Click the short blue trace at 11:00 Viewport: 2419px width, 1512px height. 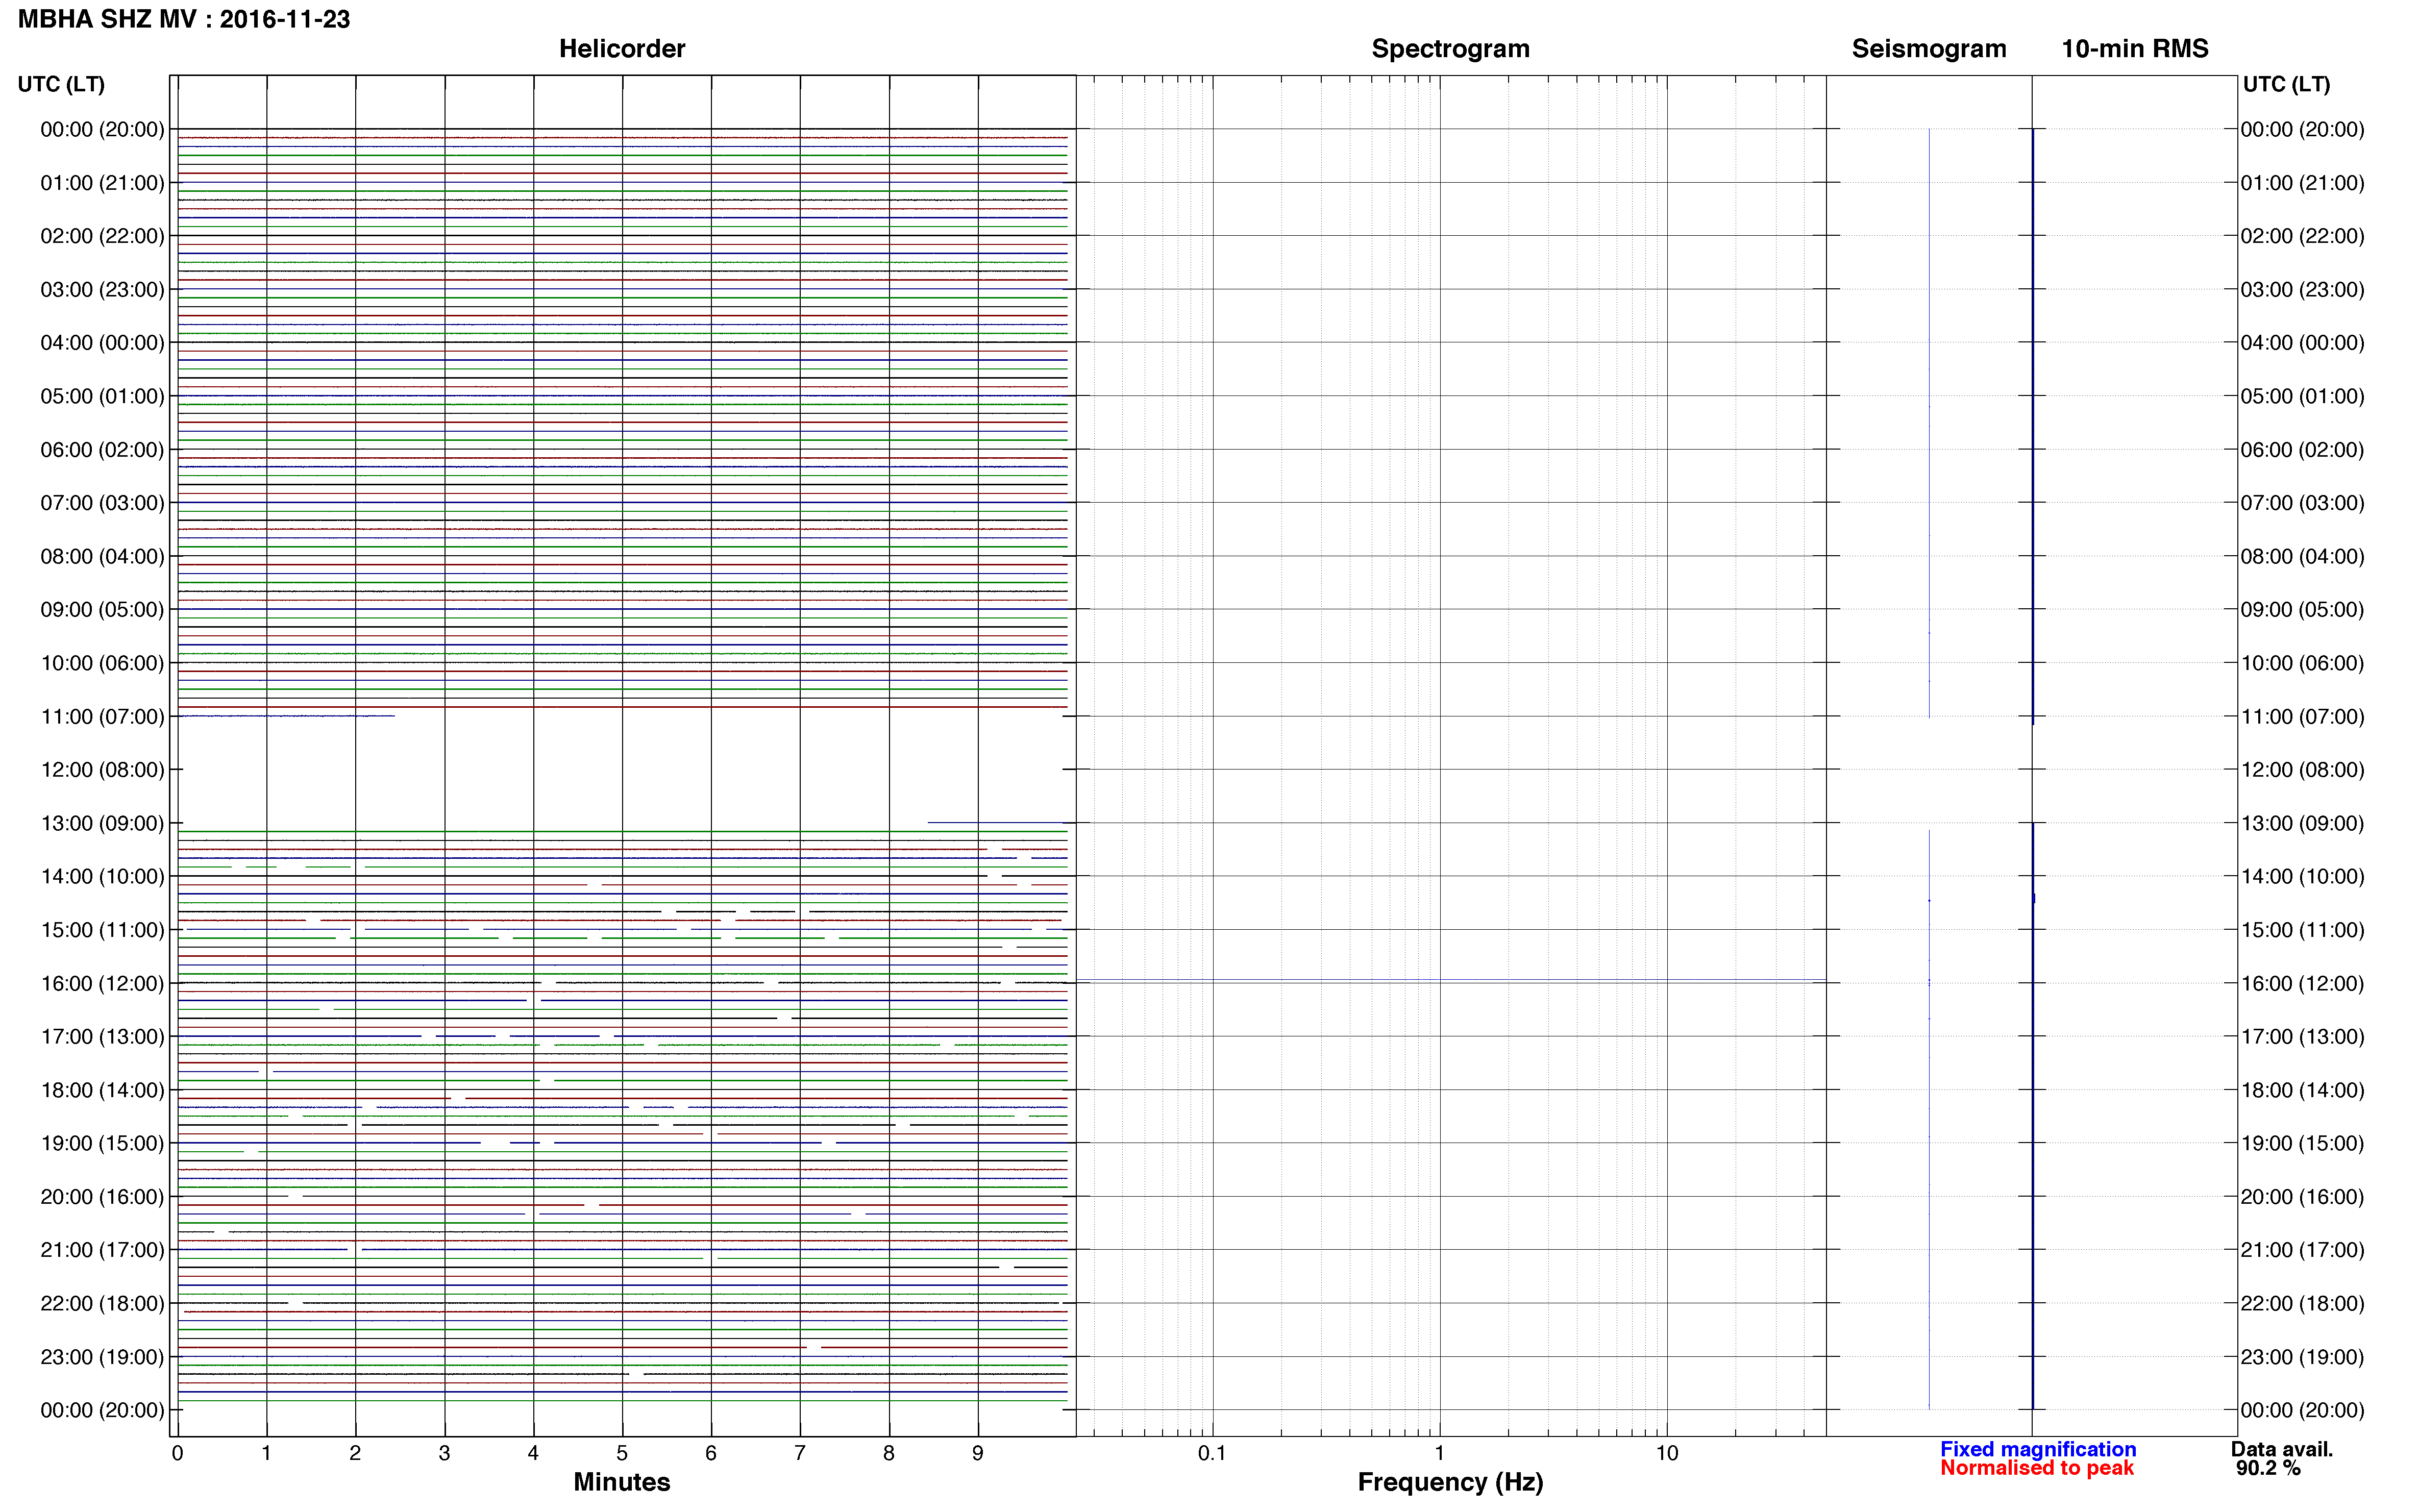tap(286, 716)
